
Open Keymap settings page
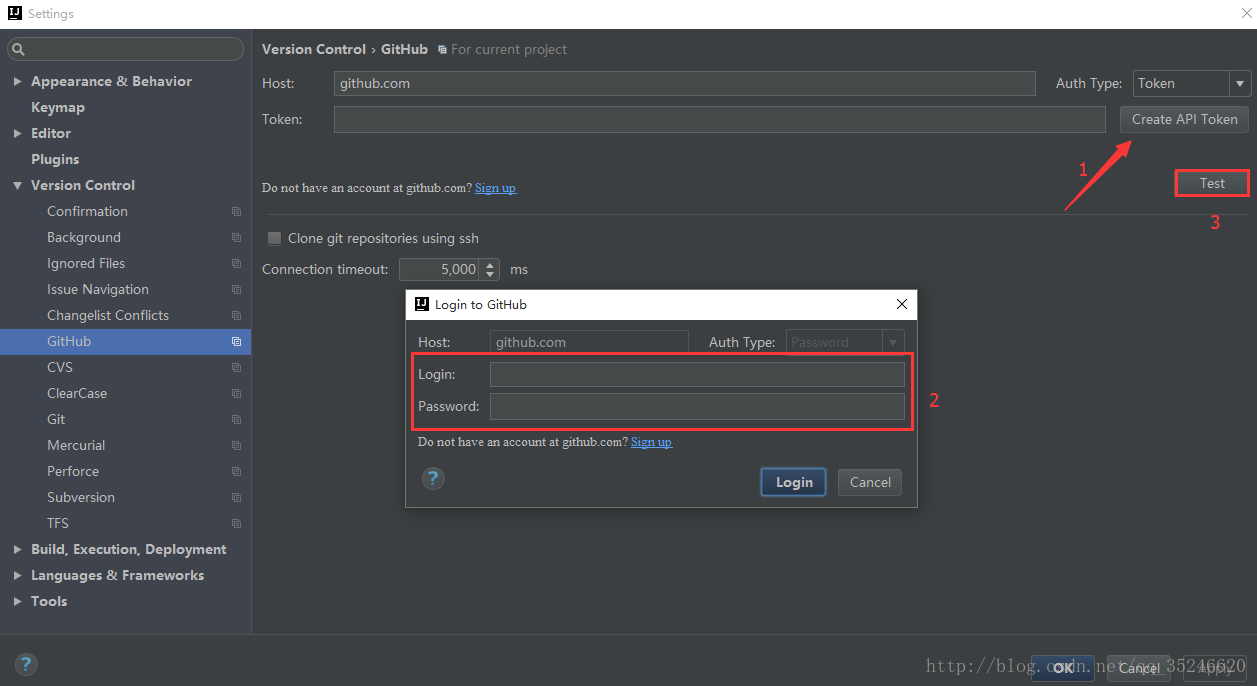point(58,108)
